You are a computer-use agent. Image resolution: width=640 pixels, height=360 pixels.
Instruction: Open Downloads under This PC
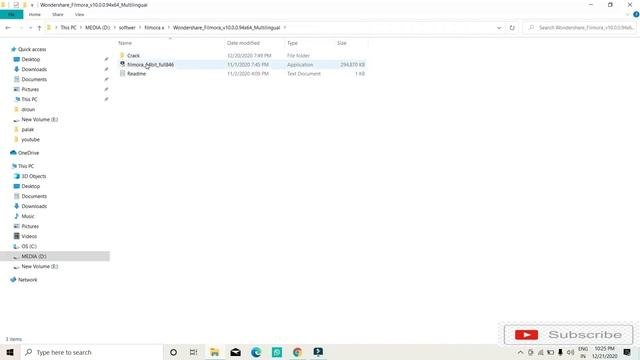point(34,207)
